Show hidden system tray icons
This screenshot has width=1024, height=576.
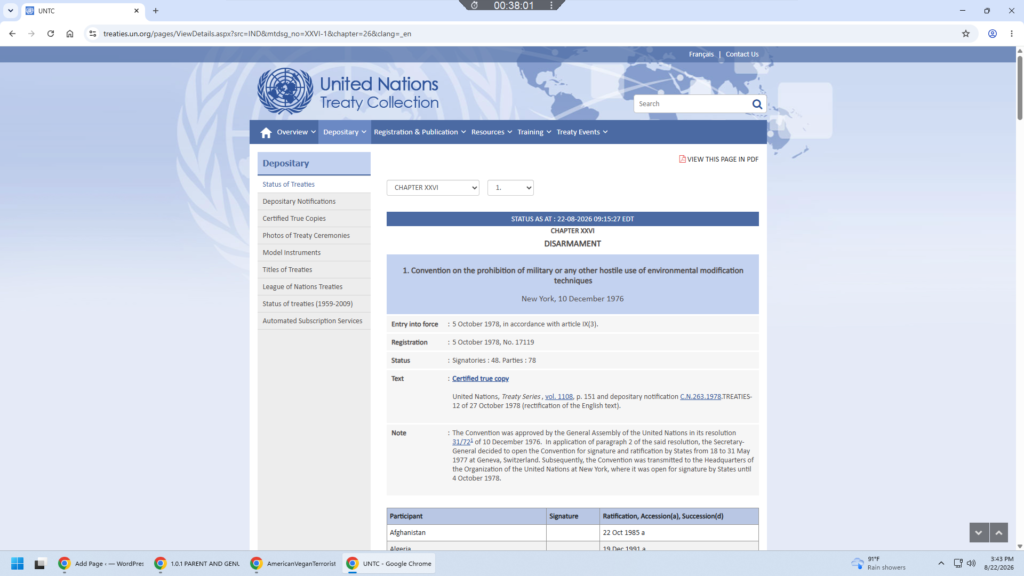click(x=941, y=563)
